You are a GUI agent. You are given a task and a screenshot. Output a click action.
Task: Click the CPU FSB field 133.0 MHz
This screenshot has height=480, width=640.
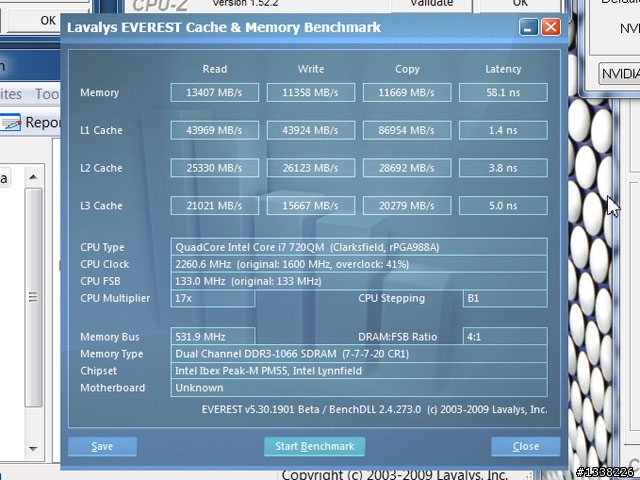359,281
